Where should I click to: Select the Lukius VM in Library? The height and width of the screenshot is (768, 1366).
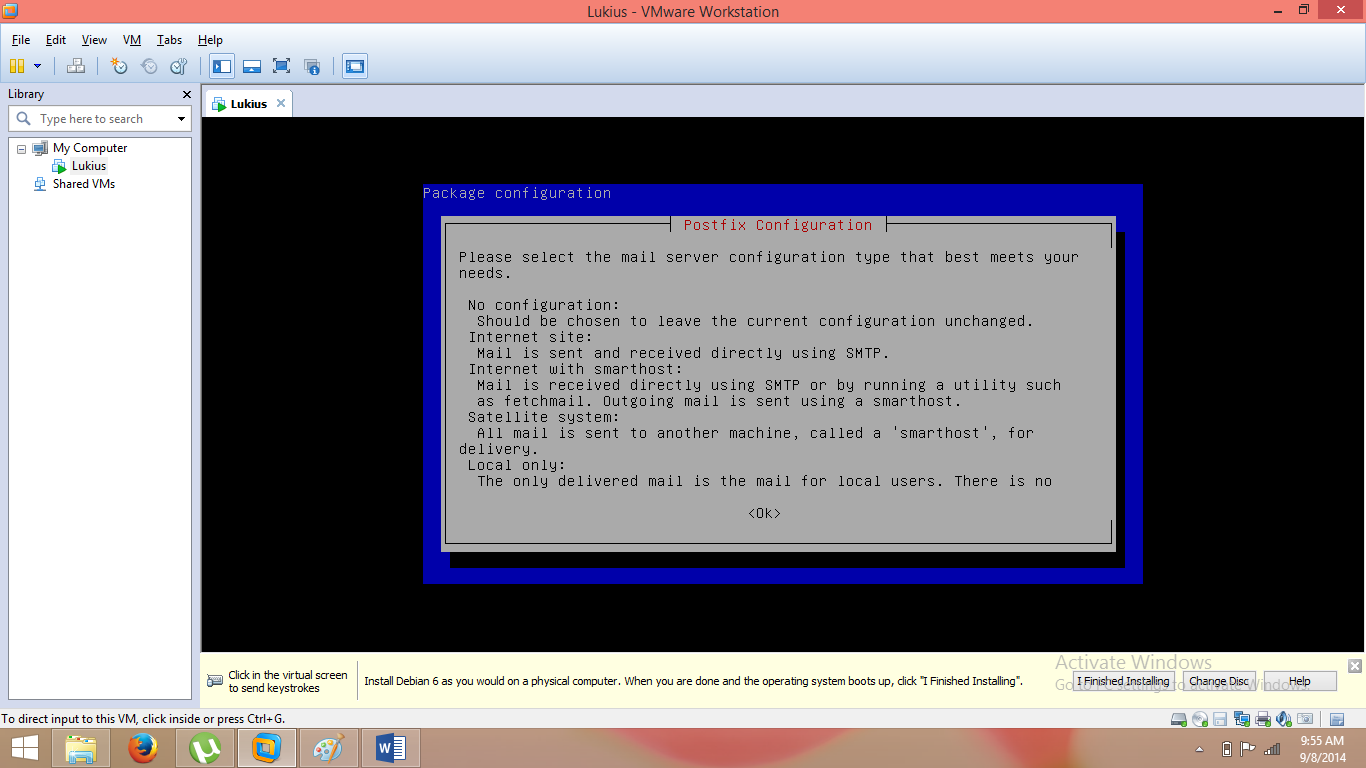click(88, 166)
